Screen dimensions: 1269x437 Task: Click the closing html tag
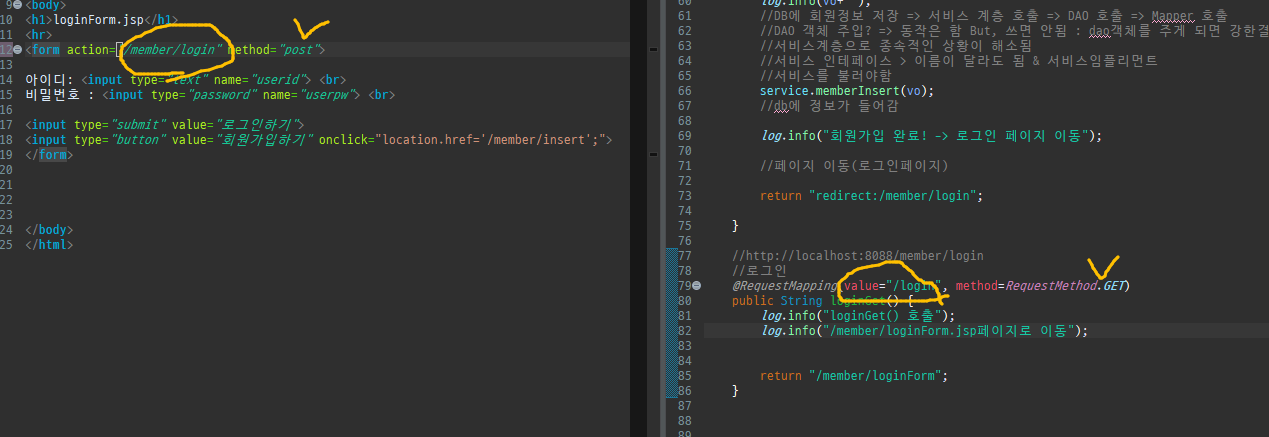[49, 245]
